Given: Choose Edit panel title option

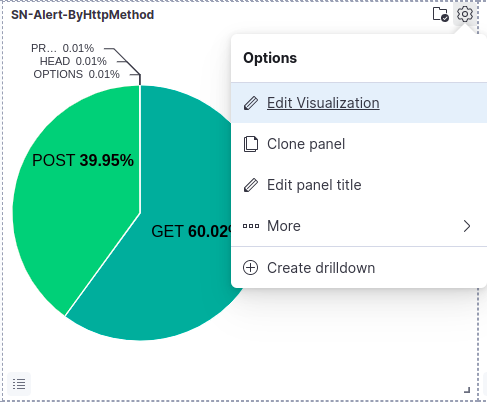Looking at the screenshot, I should [359, 185].
